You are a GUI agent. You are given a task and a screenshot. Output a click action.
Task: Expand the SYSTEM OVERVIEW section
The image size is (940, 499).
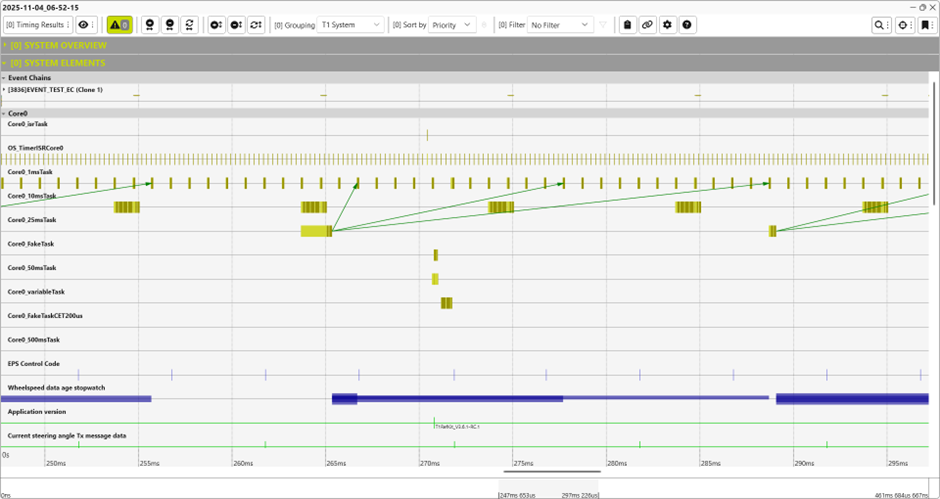[x=58, y=45]
